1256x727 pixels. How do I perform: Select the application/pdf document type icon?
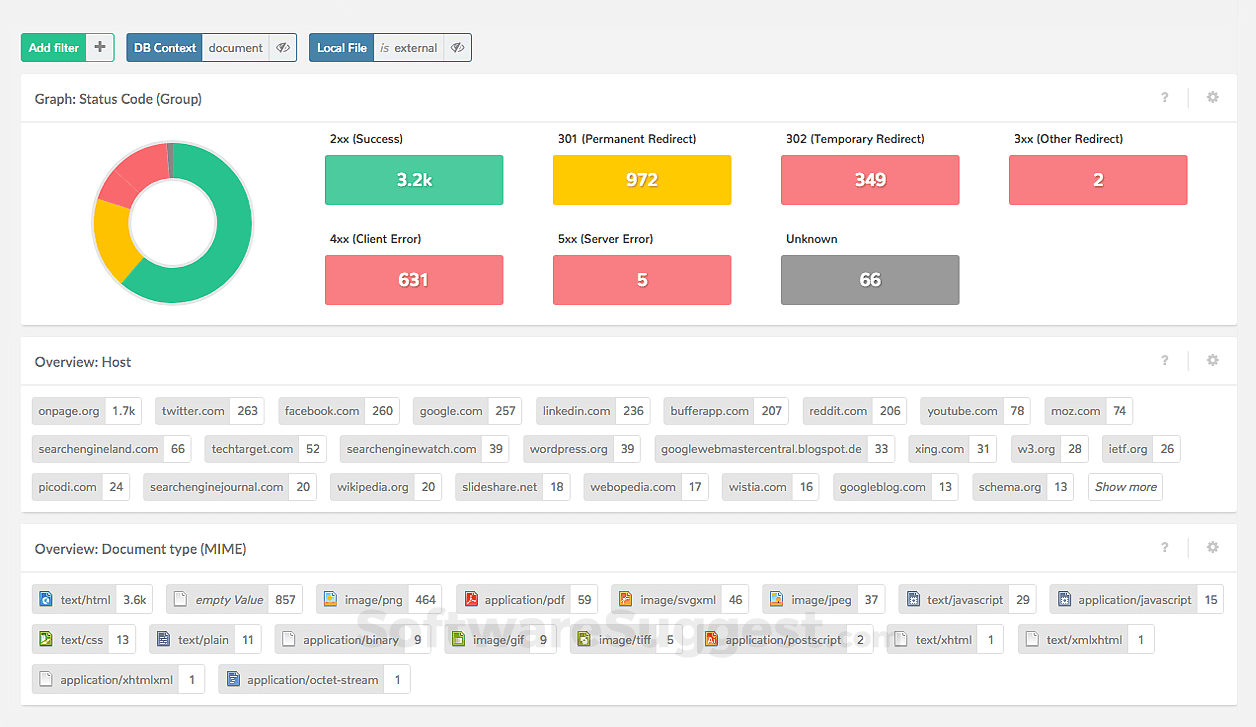tap(471, 600)
